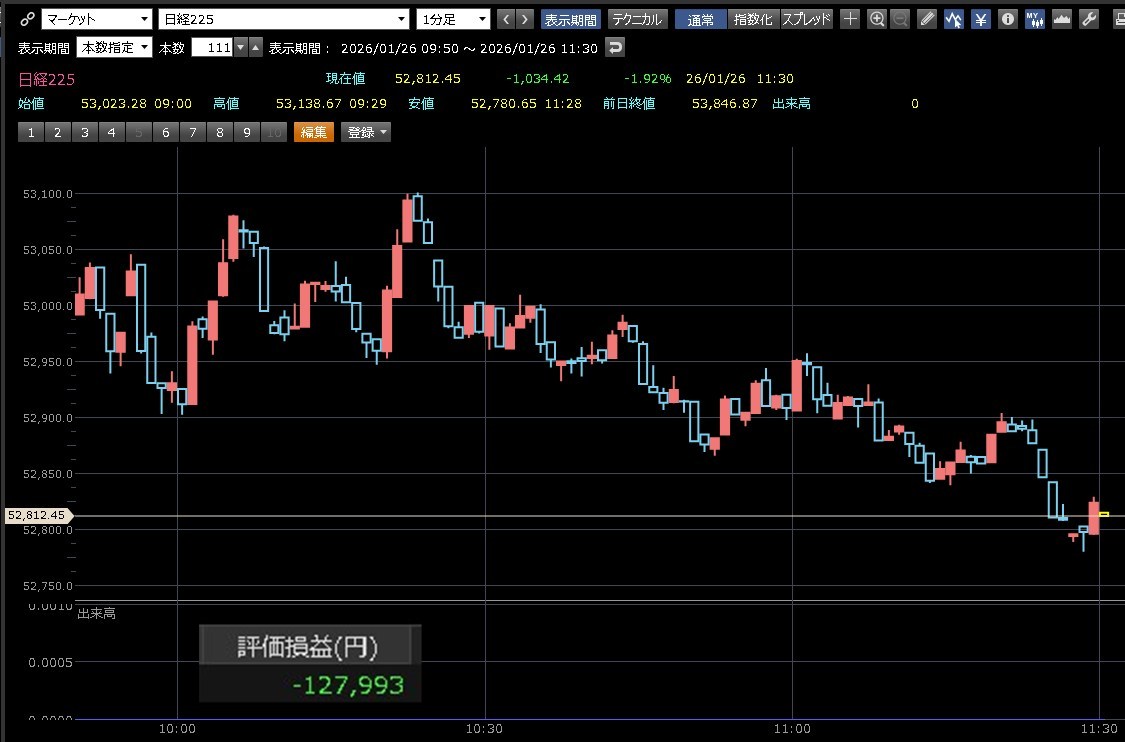Image resolution: width=1125 pixels, height=742 pixels.
Task: Open chart settings with wrench icon
Action: coord(1090,19)
